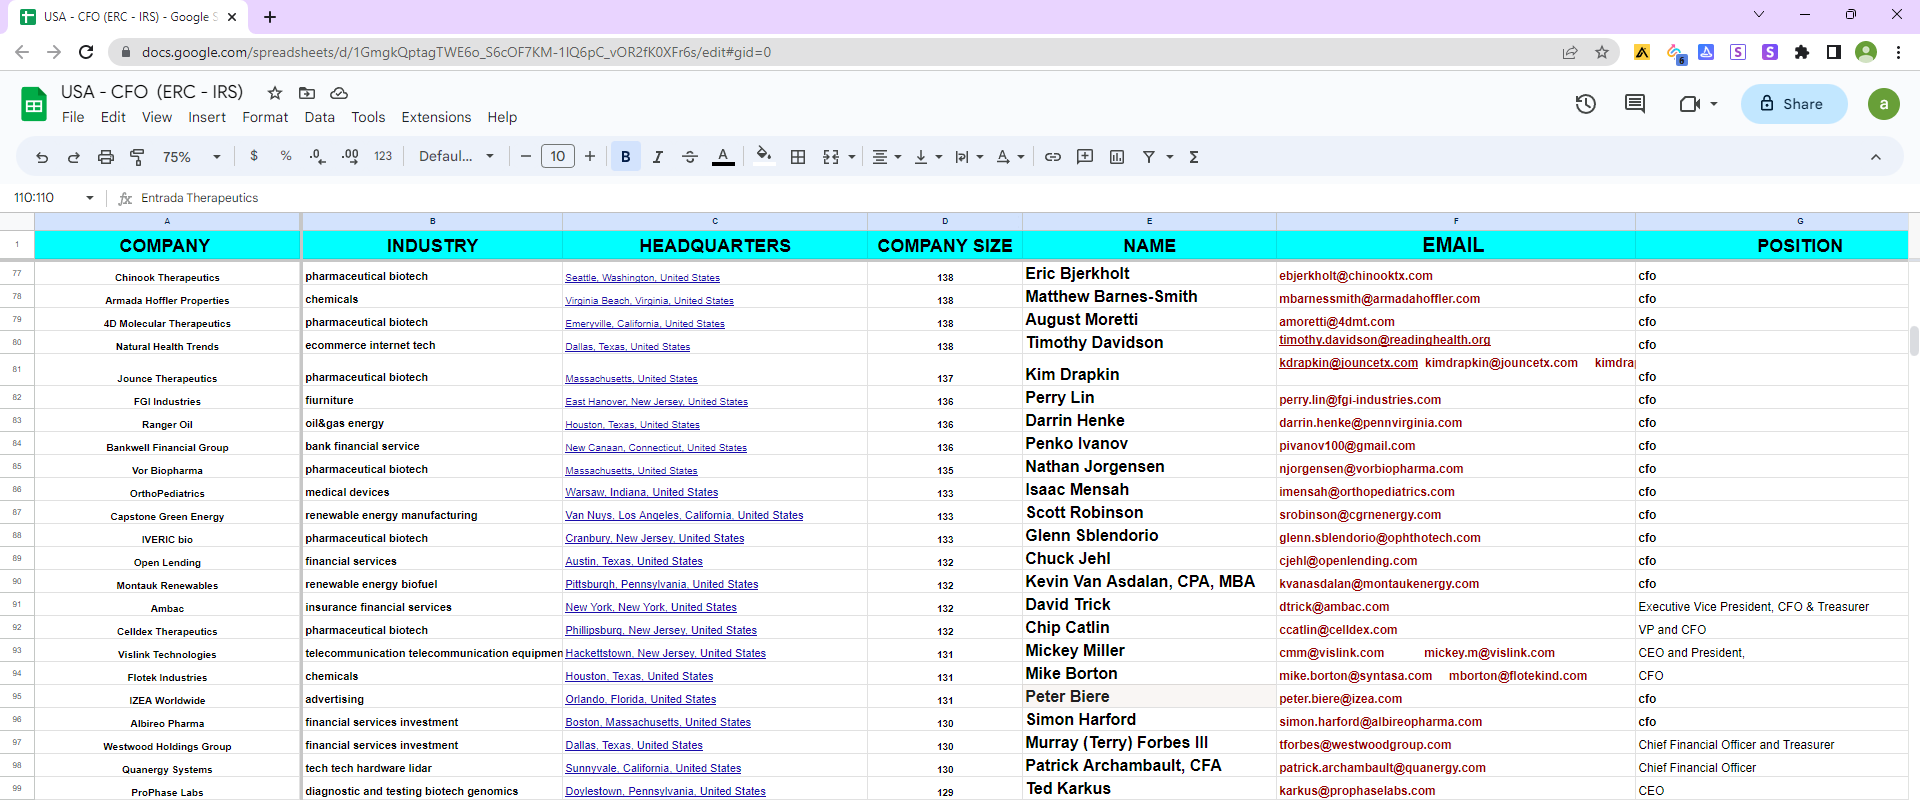
Task: Insert a comment
Action: [1085, 157]
